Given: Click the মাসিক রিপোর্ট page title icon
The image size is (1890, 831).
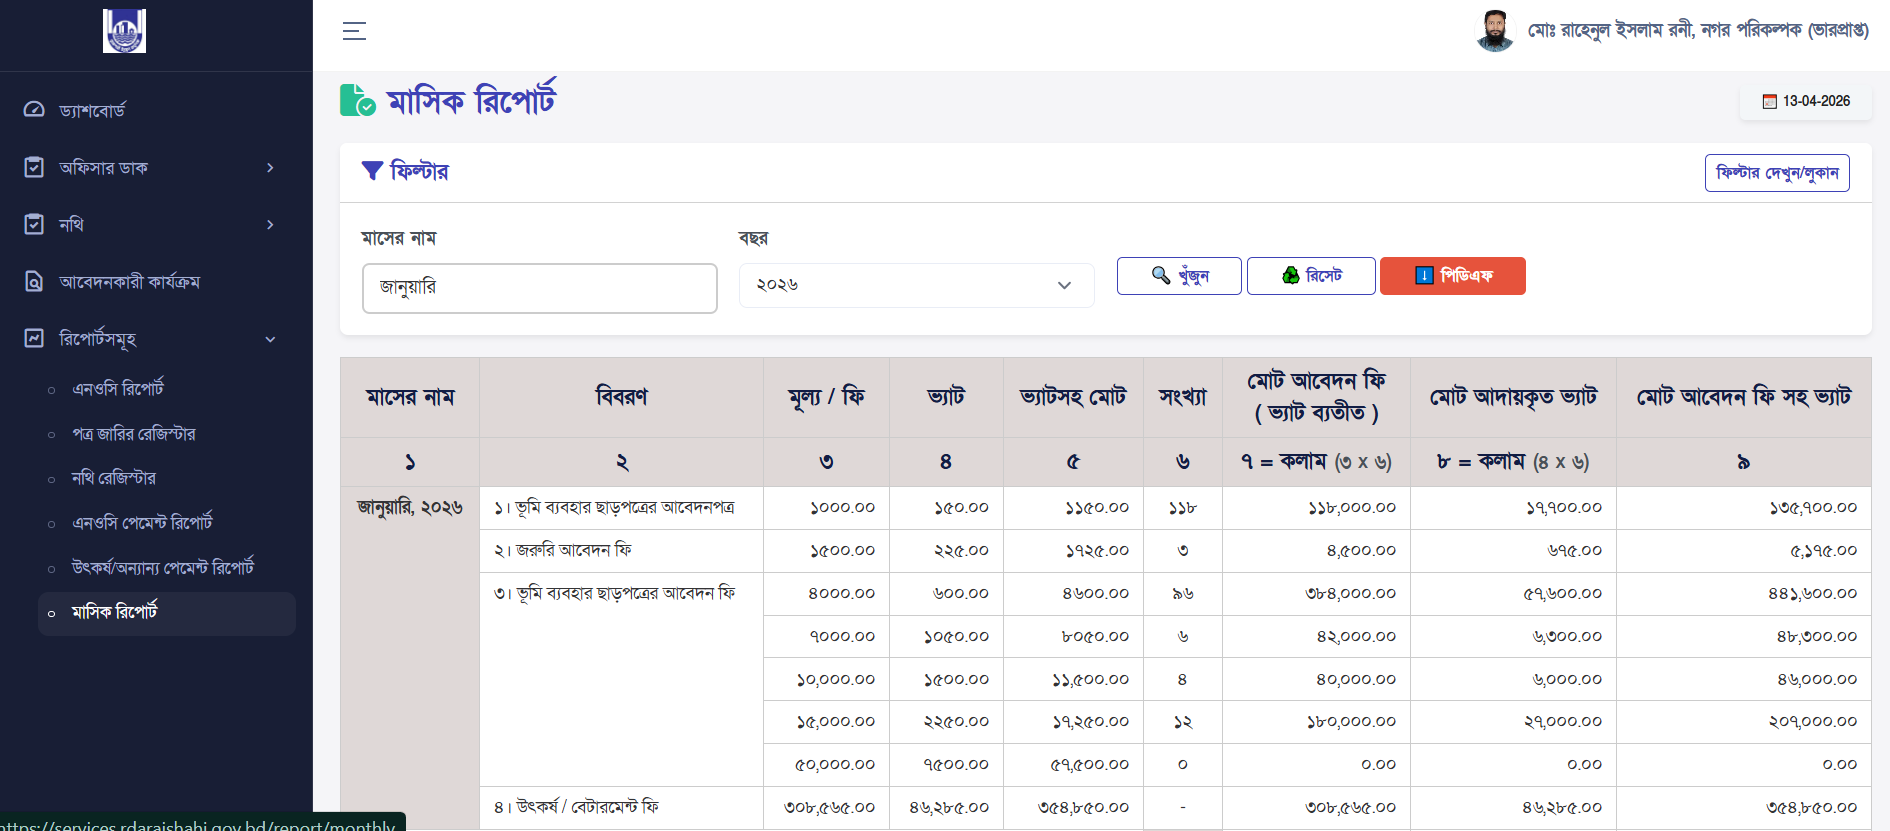Looking at the screenshot, I should point(357,101).
